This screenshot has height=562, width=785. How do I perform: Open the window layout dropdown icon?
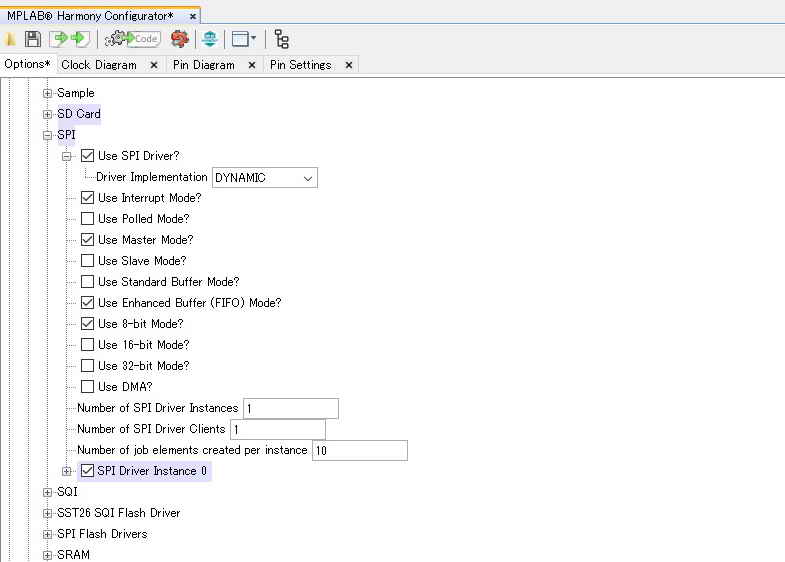(244, 39)
